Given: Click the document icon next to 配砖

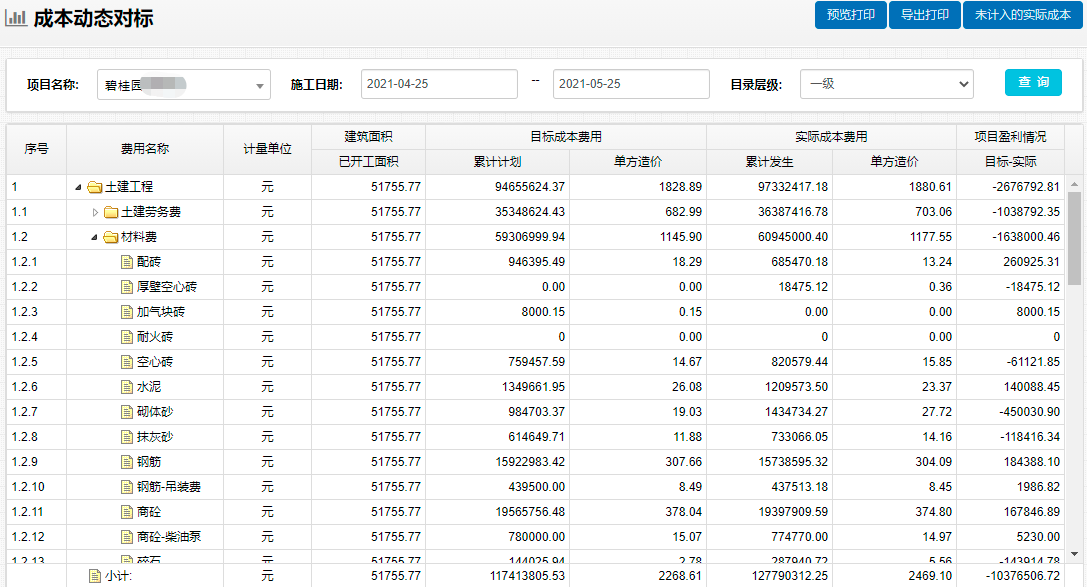Looking at the screenshot, I should pyautogui.click(x=127, y=262).
